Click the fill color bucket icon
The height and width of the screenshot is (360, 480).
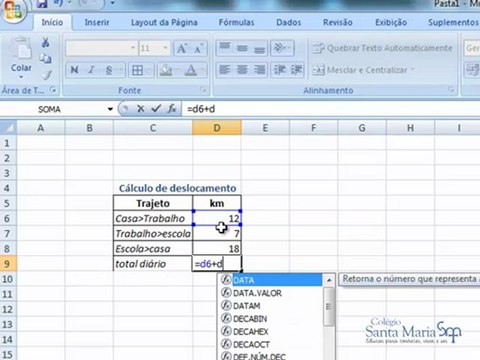click(x=166, y=70)
